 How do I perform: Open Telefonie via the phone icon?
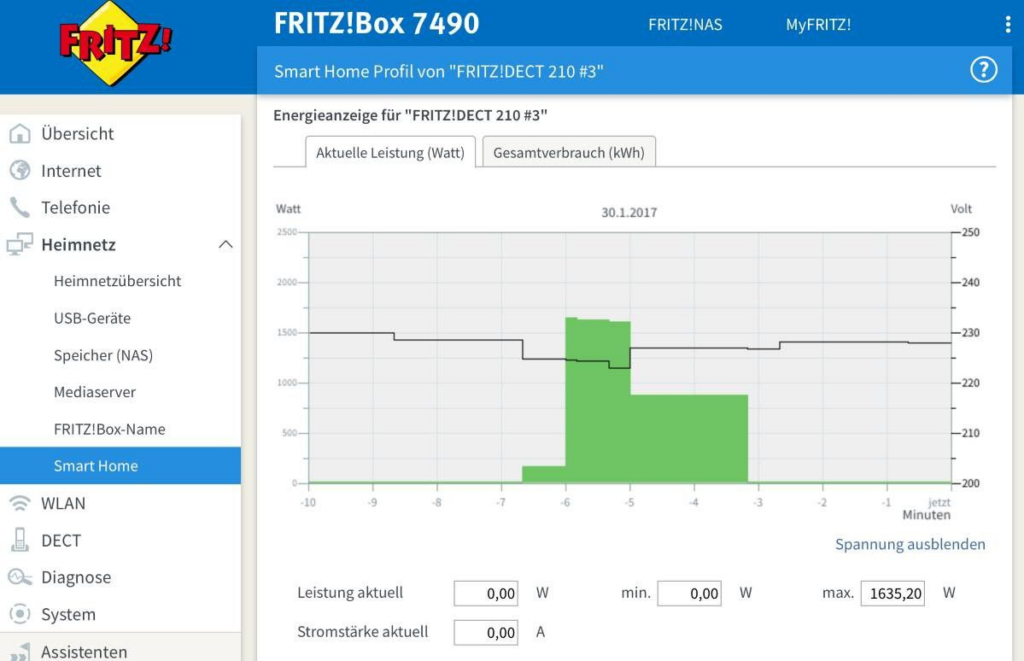click(19, 207)
